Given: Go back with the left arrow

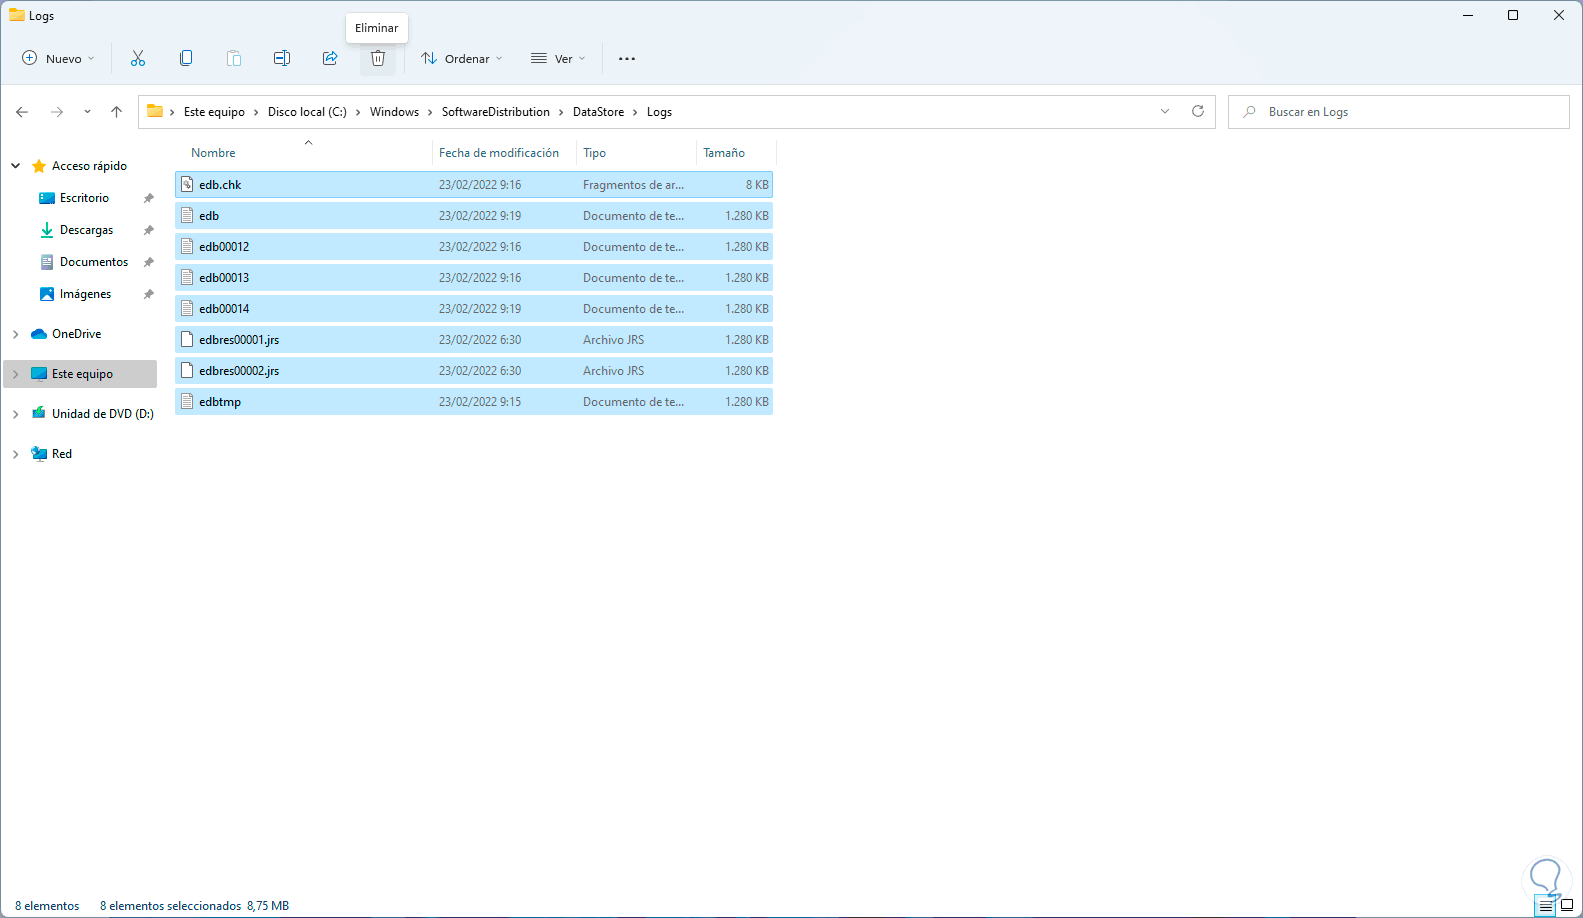Looking at the screenshot, I should [22, 112].
